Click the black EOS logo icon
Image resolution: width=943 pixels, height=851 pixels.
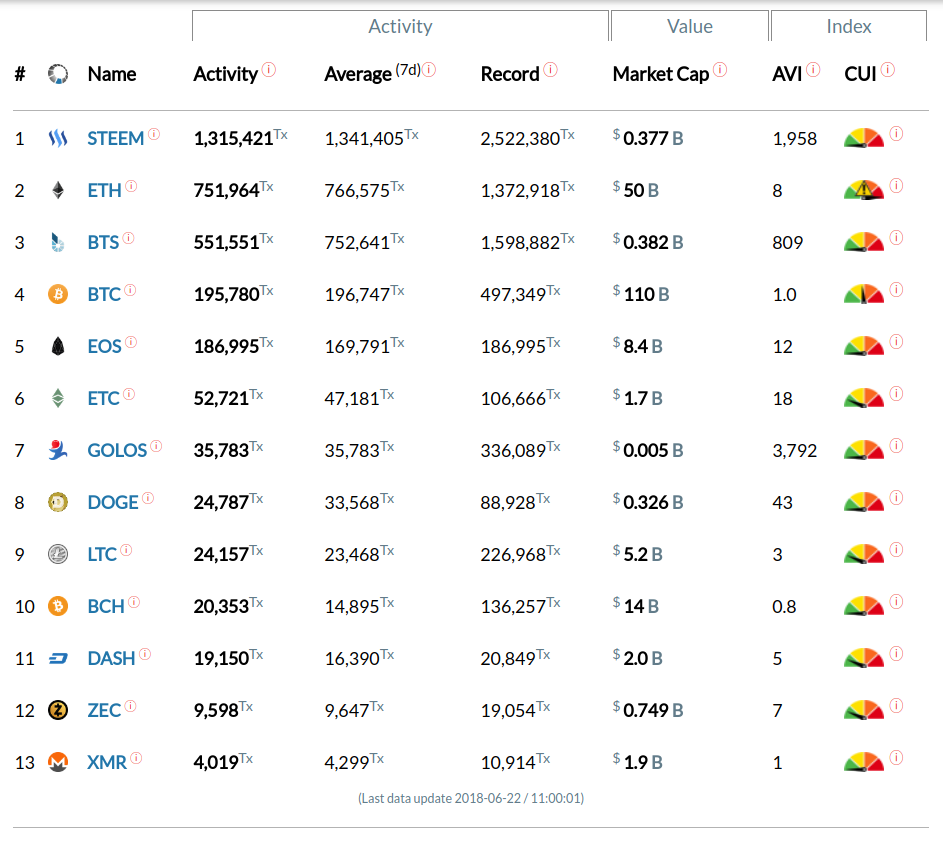tap(58, 346)
